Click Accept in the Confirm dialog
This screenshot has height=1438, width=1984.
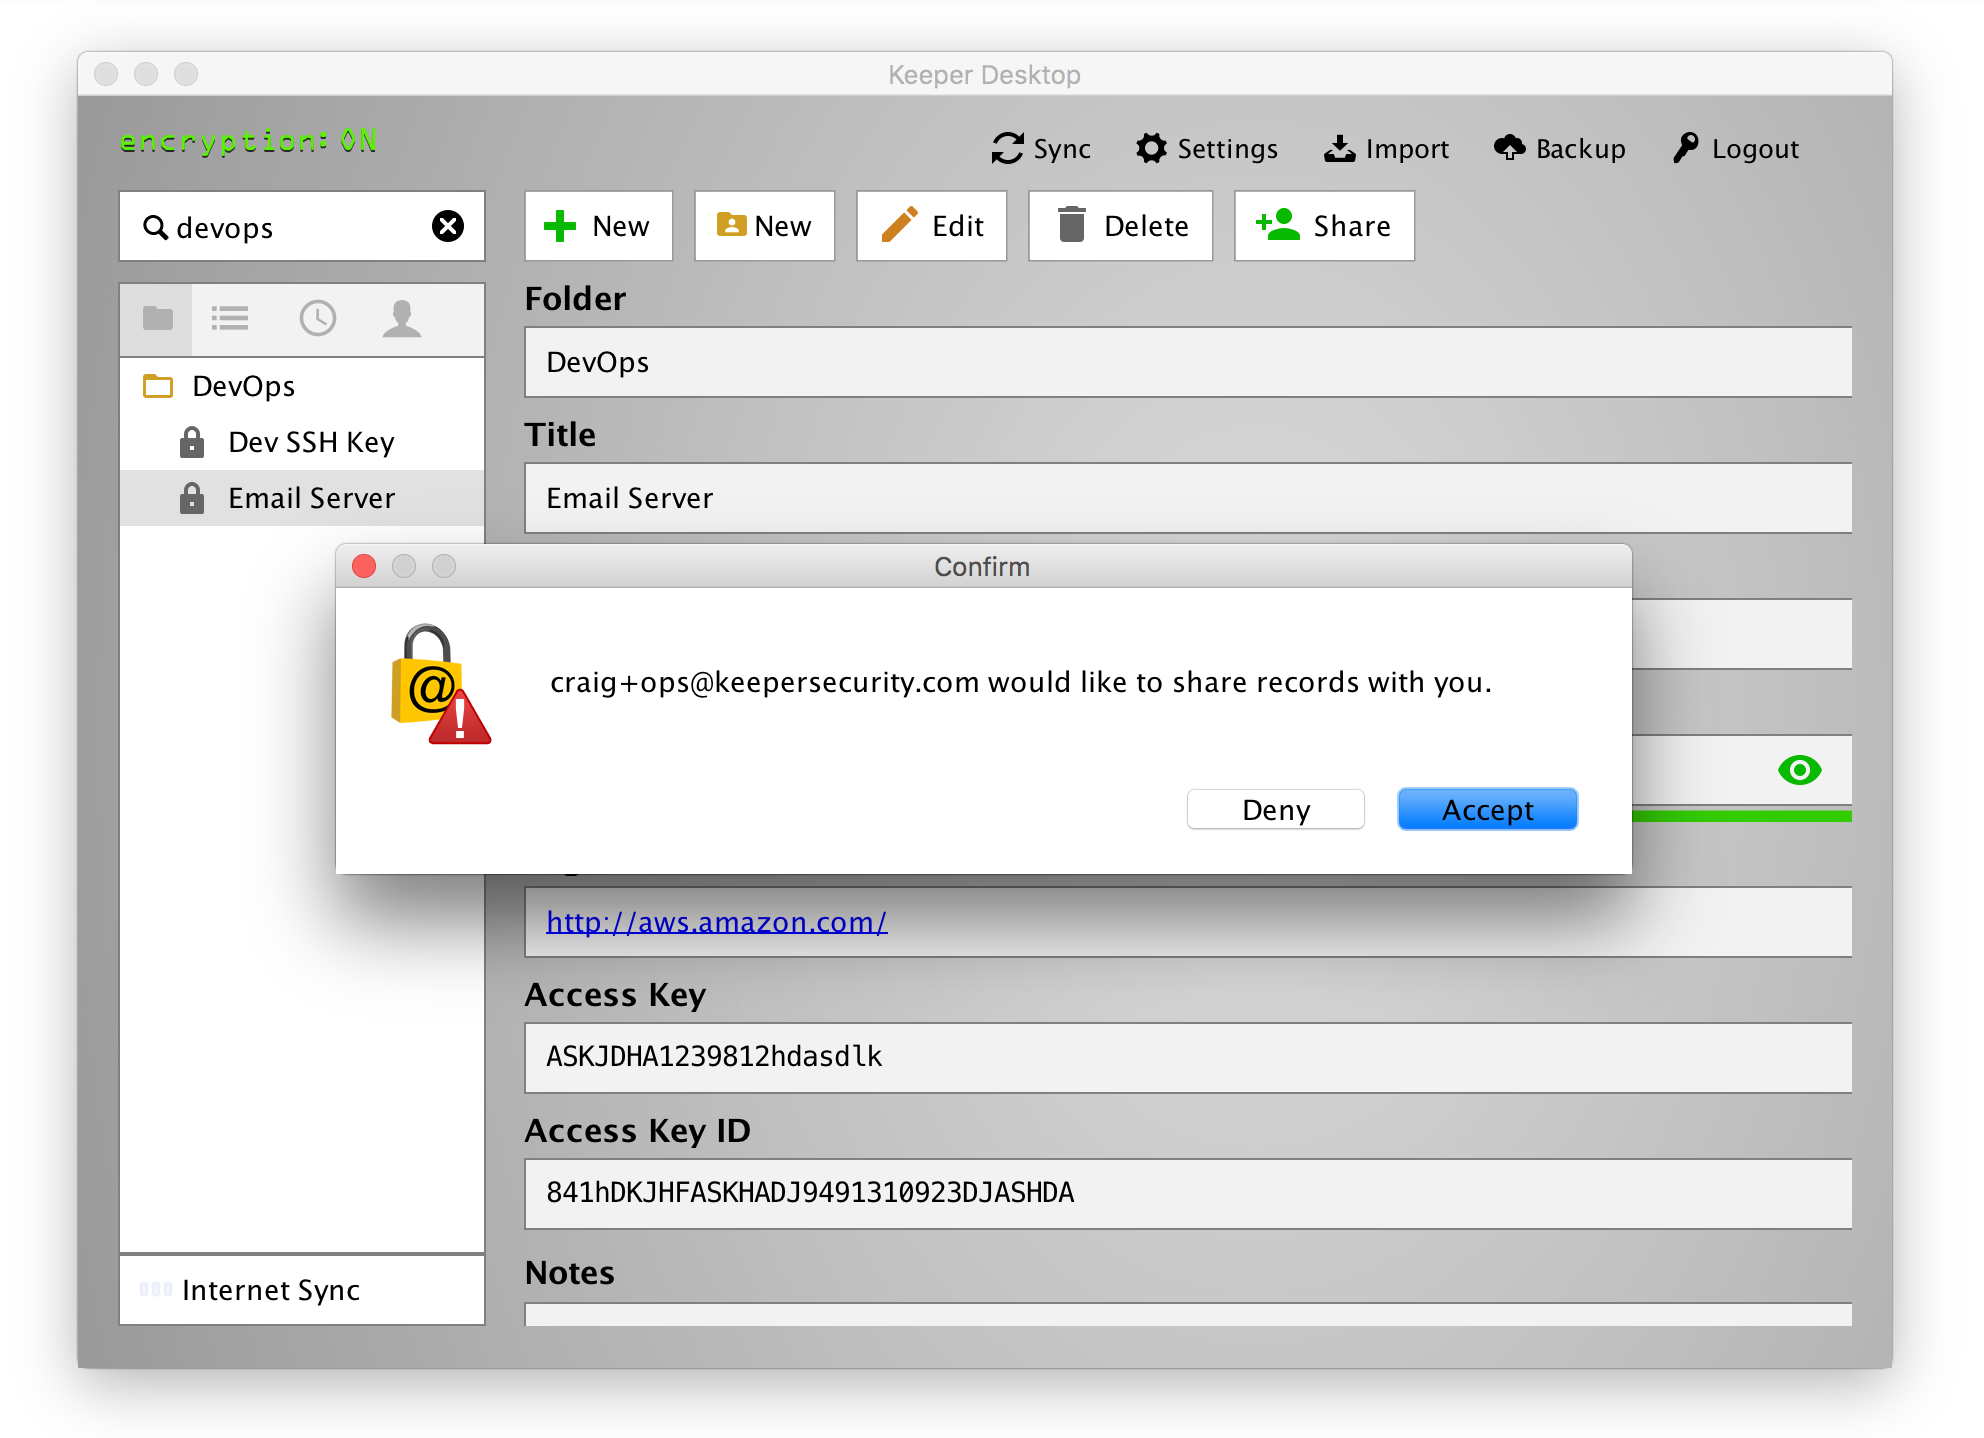pyautogui.click(x=1486, y=810)
